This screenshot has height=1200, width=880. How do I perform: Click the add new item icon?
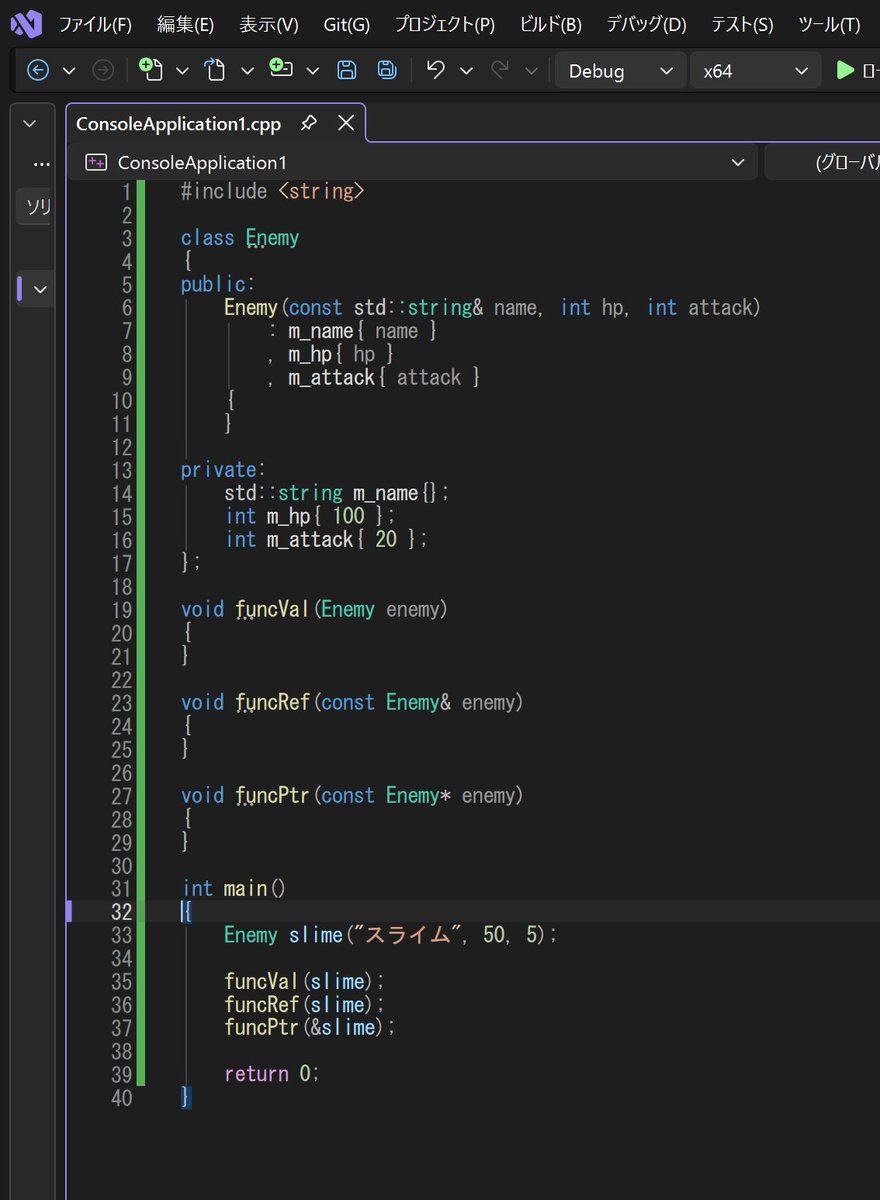pyautogui.click(x=281, y=69)
